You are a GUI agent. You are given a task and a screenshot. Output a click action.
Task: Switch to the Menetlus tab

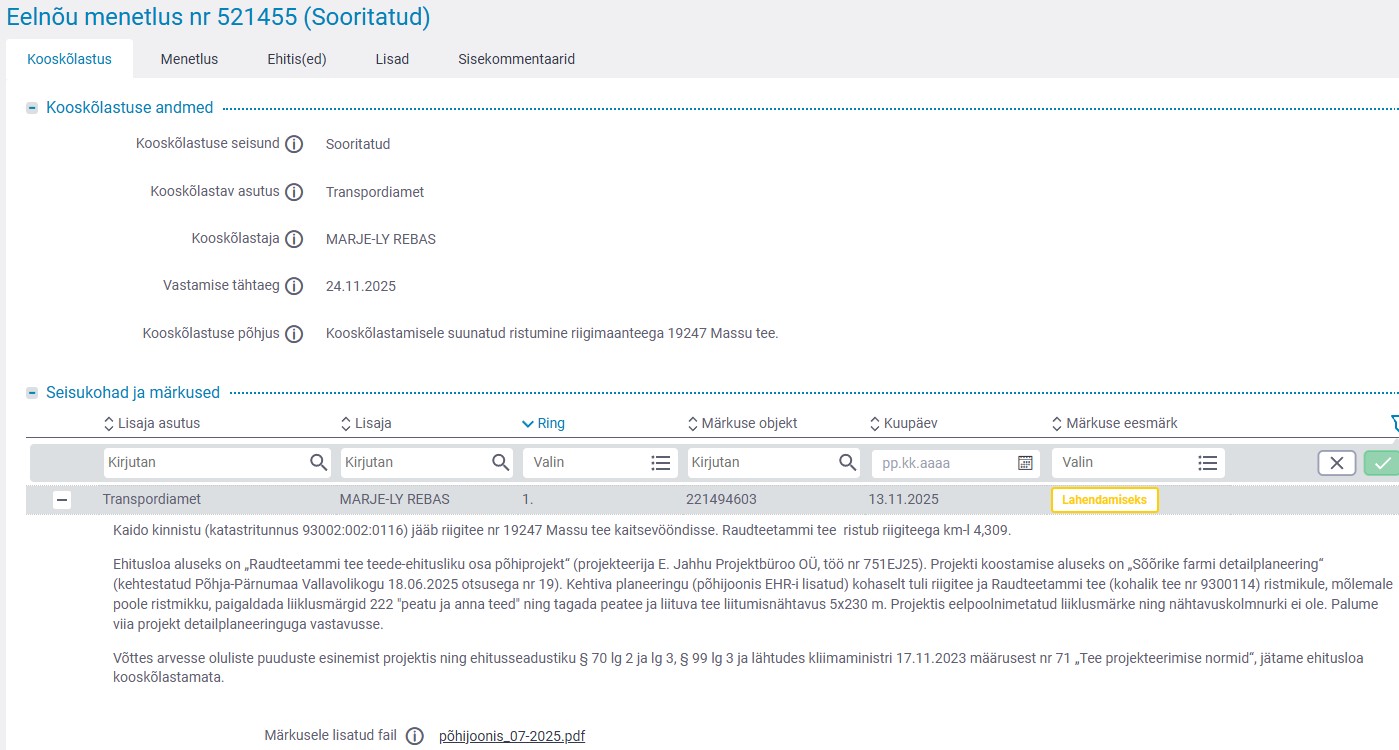pos(189,59)
